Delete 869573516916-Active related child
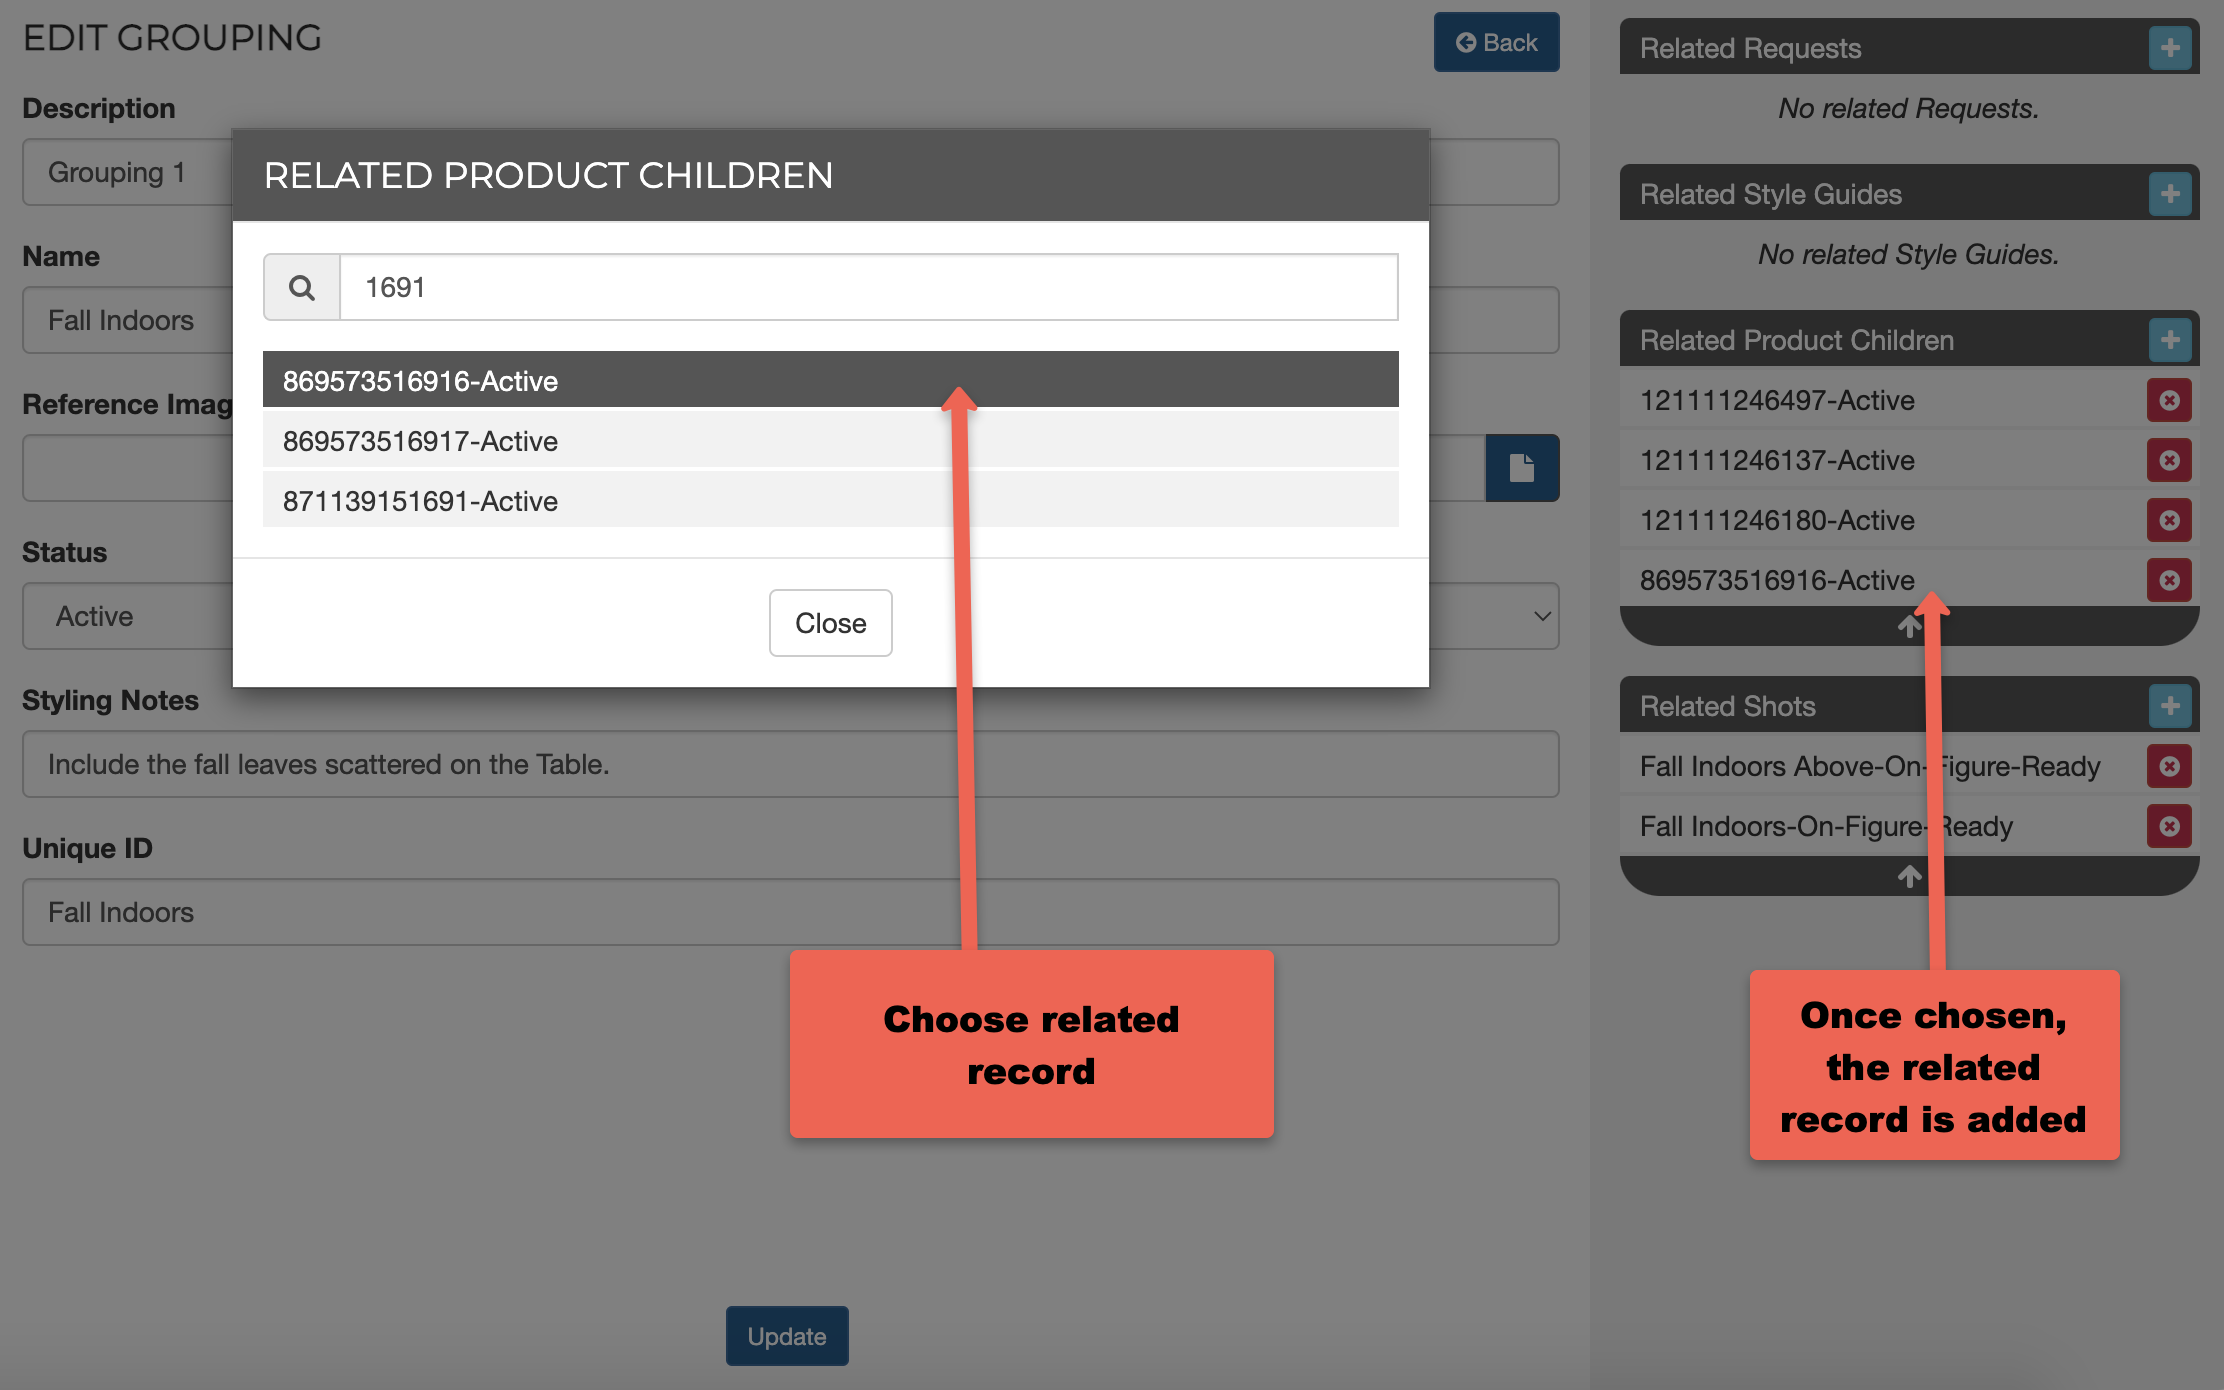The height and width of the screenshot is (1390, 2224). pyautogui.click(x=2169, y=580)
